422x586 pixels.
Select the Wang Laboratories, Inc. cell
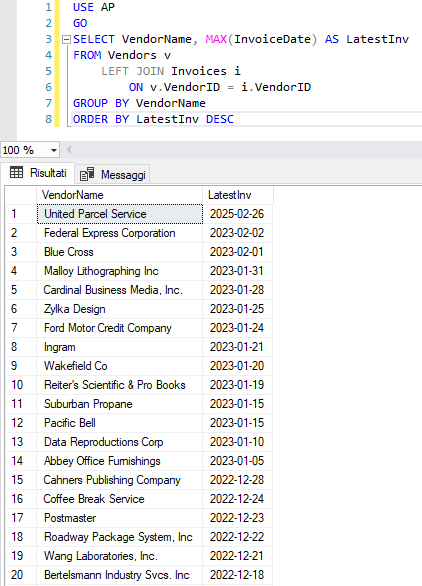(x=120, y=556)
